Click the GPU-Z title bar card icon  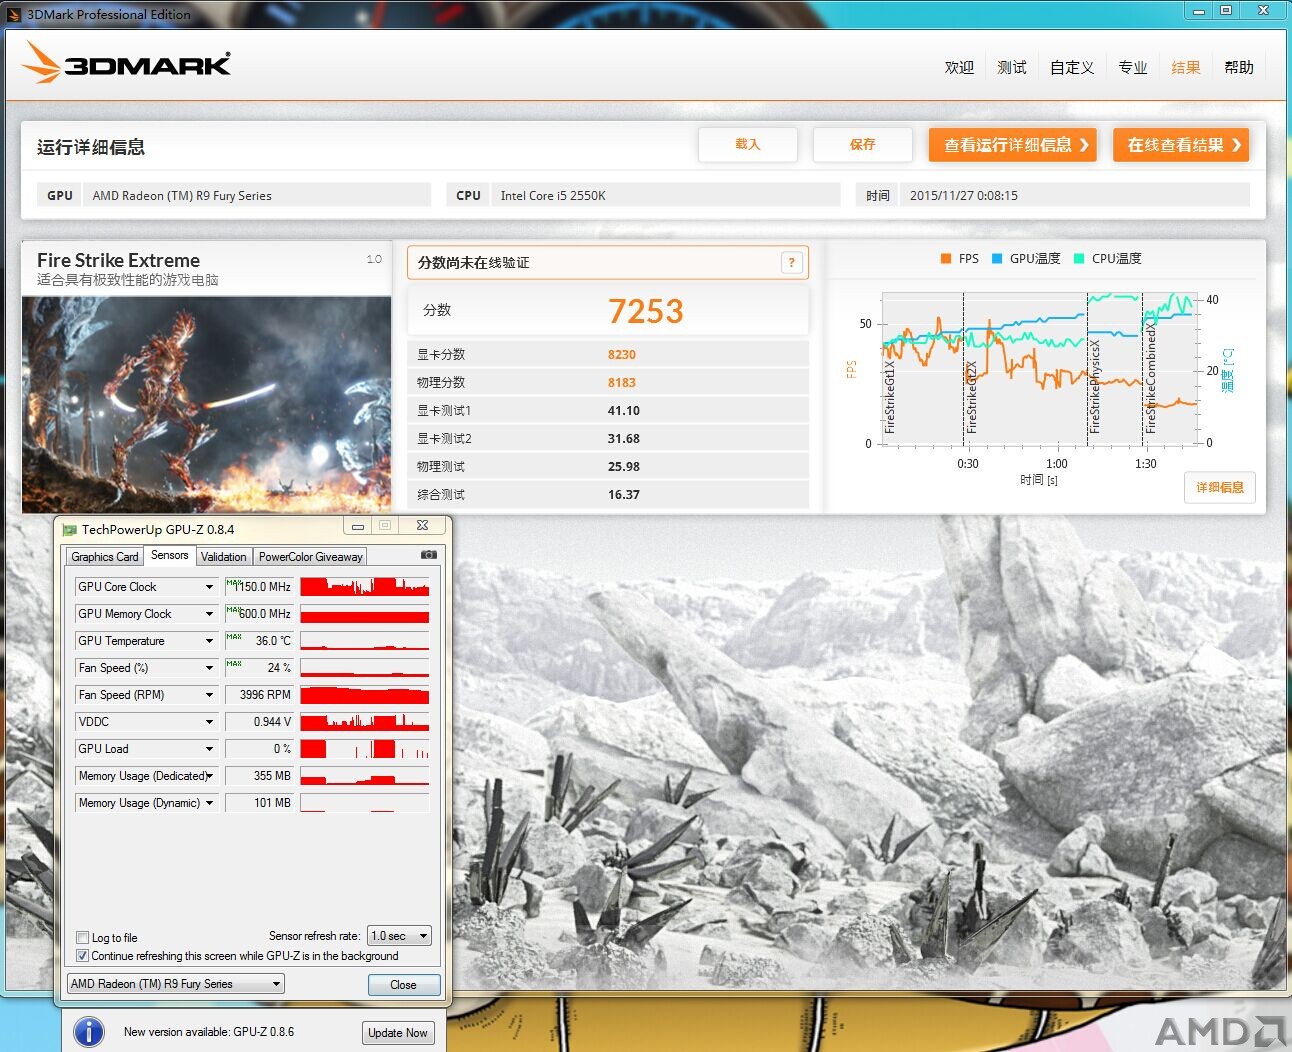coord(70,530)
